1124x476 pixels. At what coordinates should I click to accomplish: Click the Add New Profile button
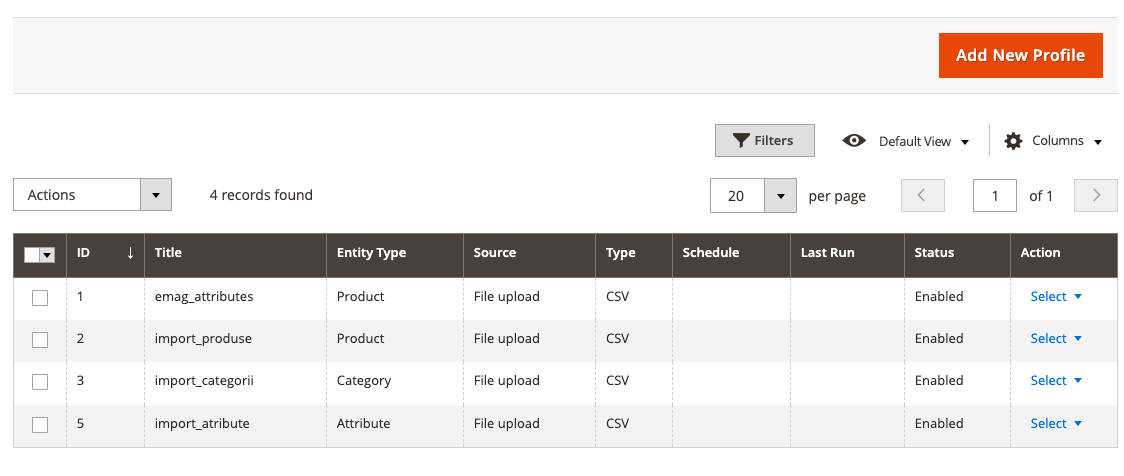(x=1020, y=55)
